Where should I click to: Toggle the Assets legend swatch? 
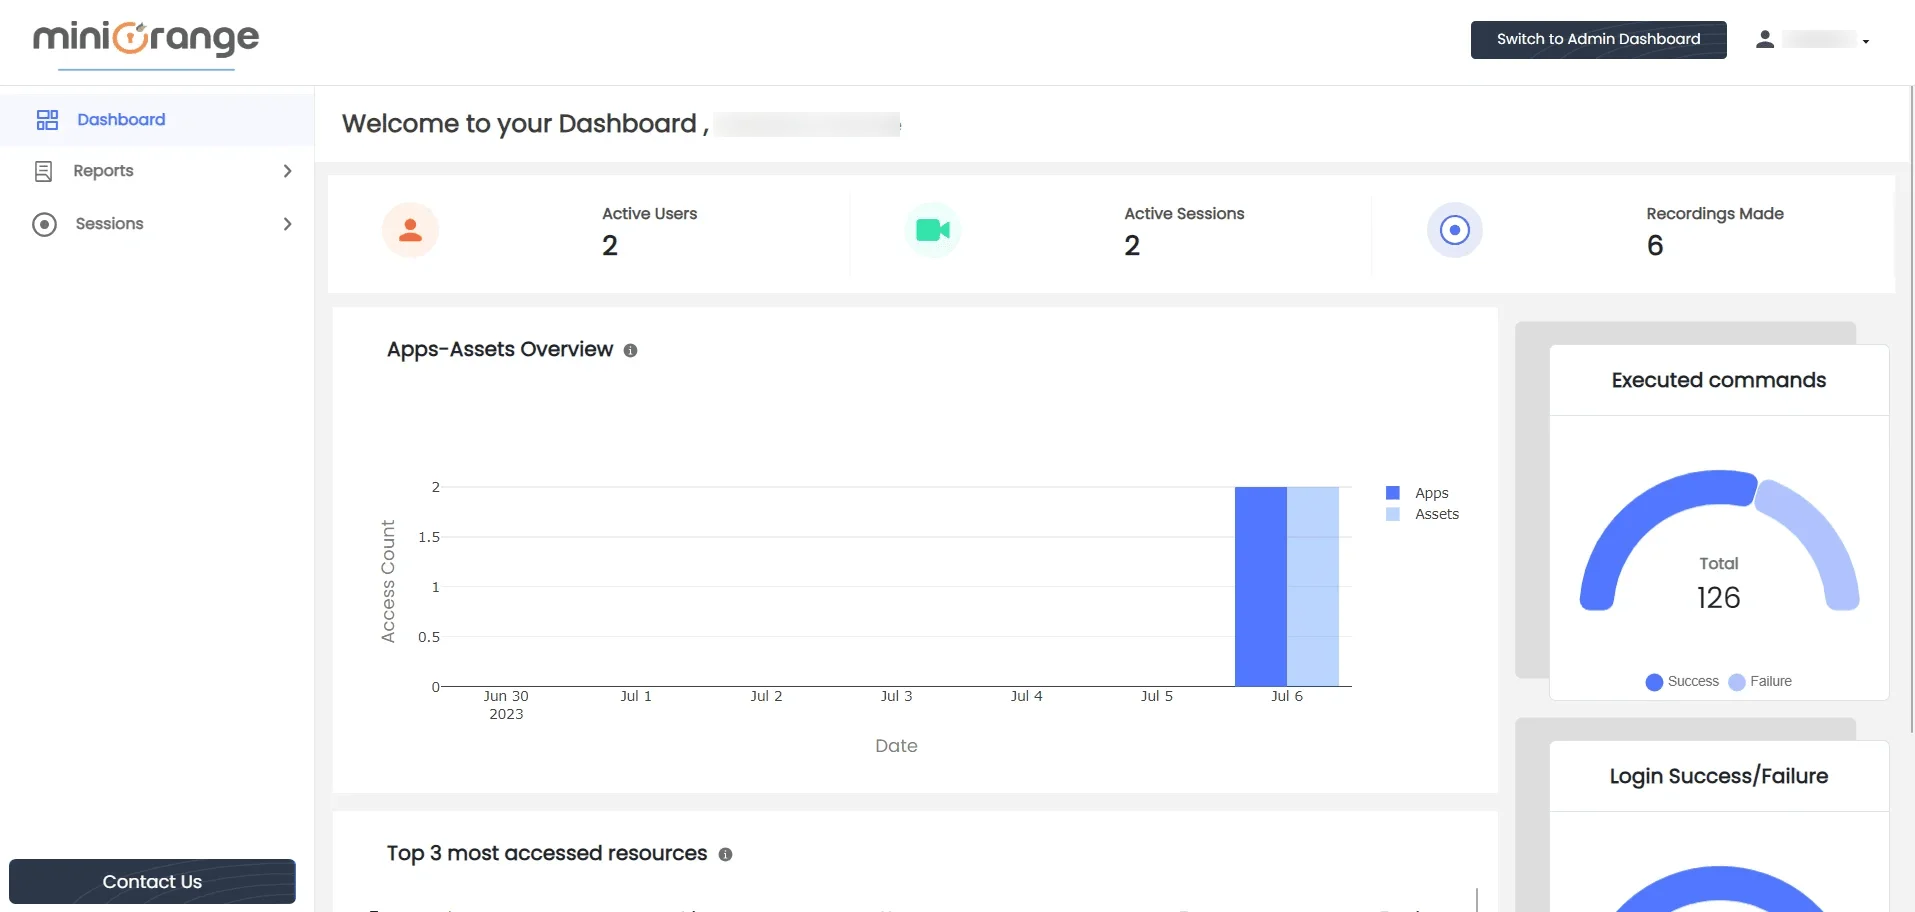1392,514
